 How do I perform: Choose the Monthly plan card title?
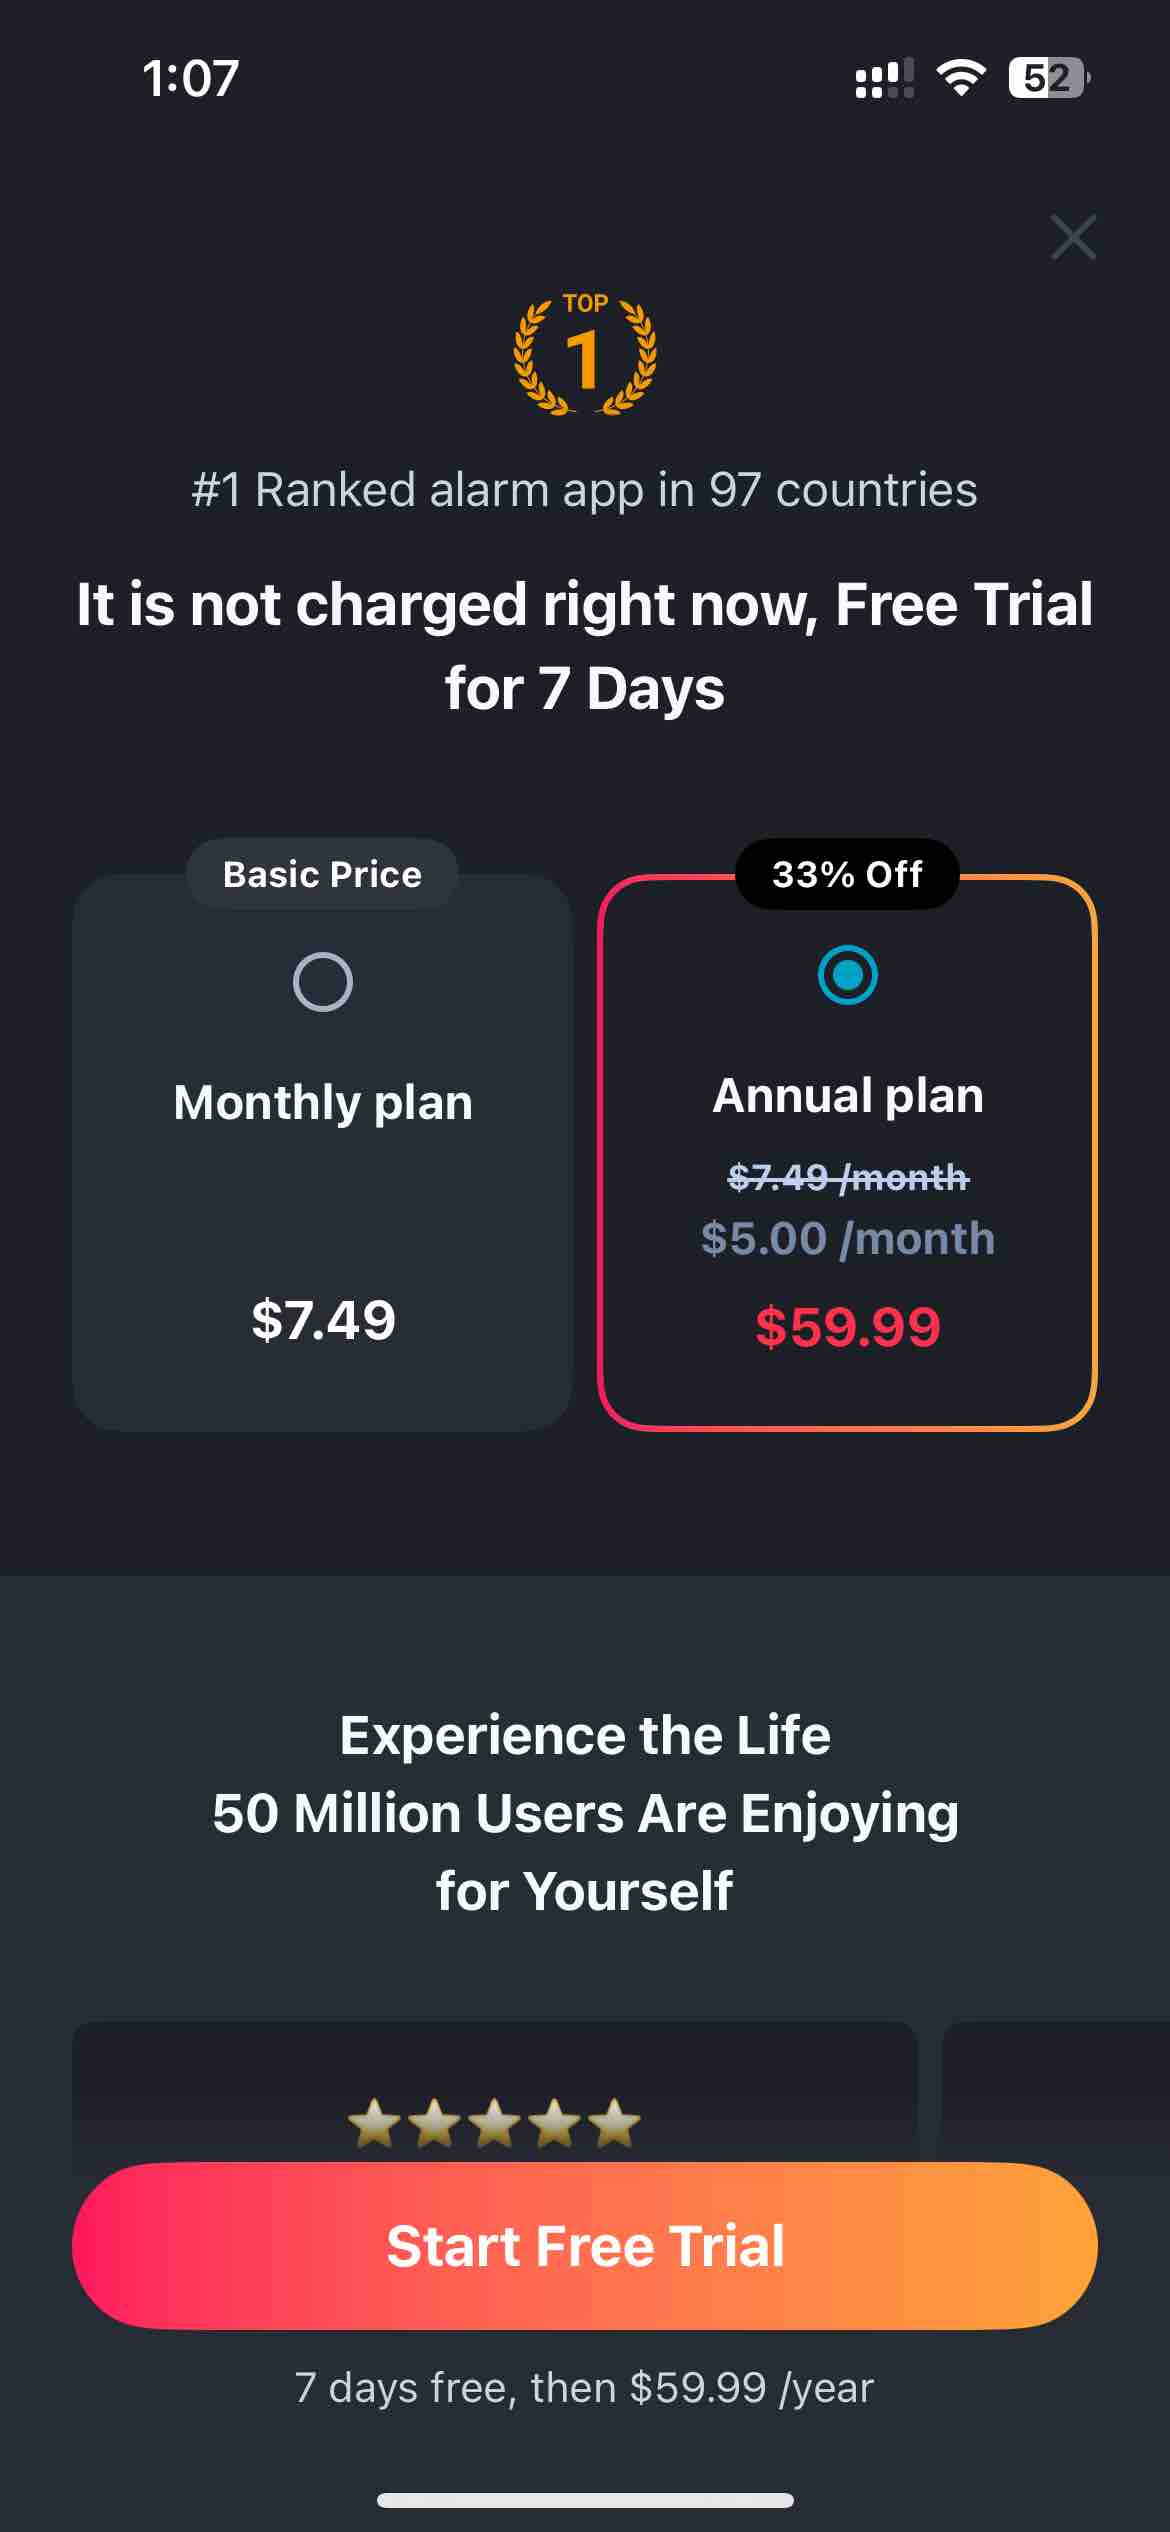click(x=322, y=1103)
